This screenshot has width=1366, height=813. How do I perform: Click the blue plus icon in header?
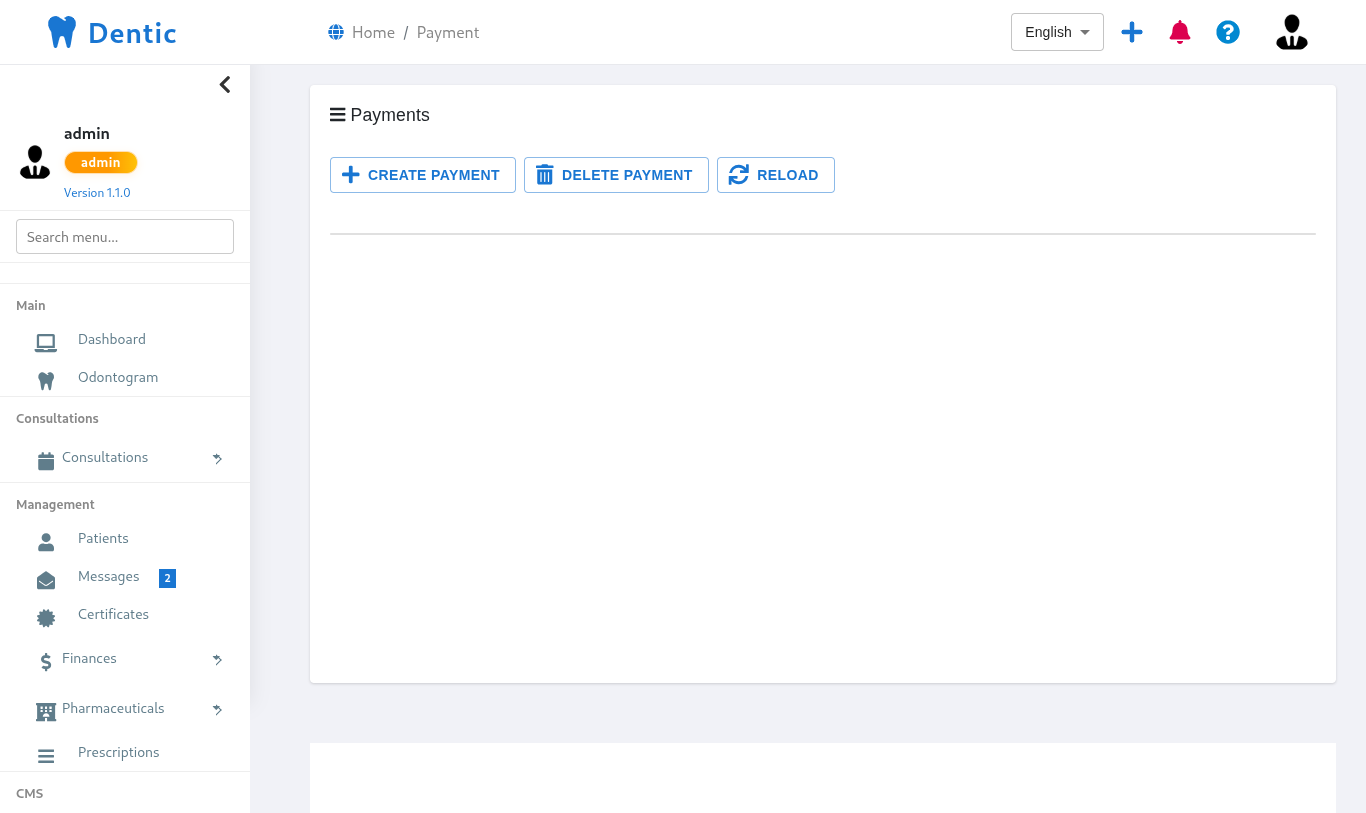tap(1132, 32)
